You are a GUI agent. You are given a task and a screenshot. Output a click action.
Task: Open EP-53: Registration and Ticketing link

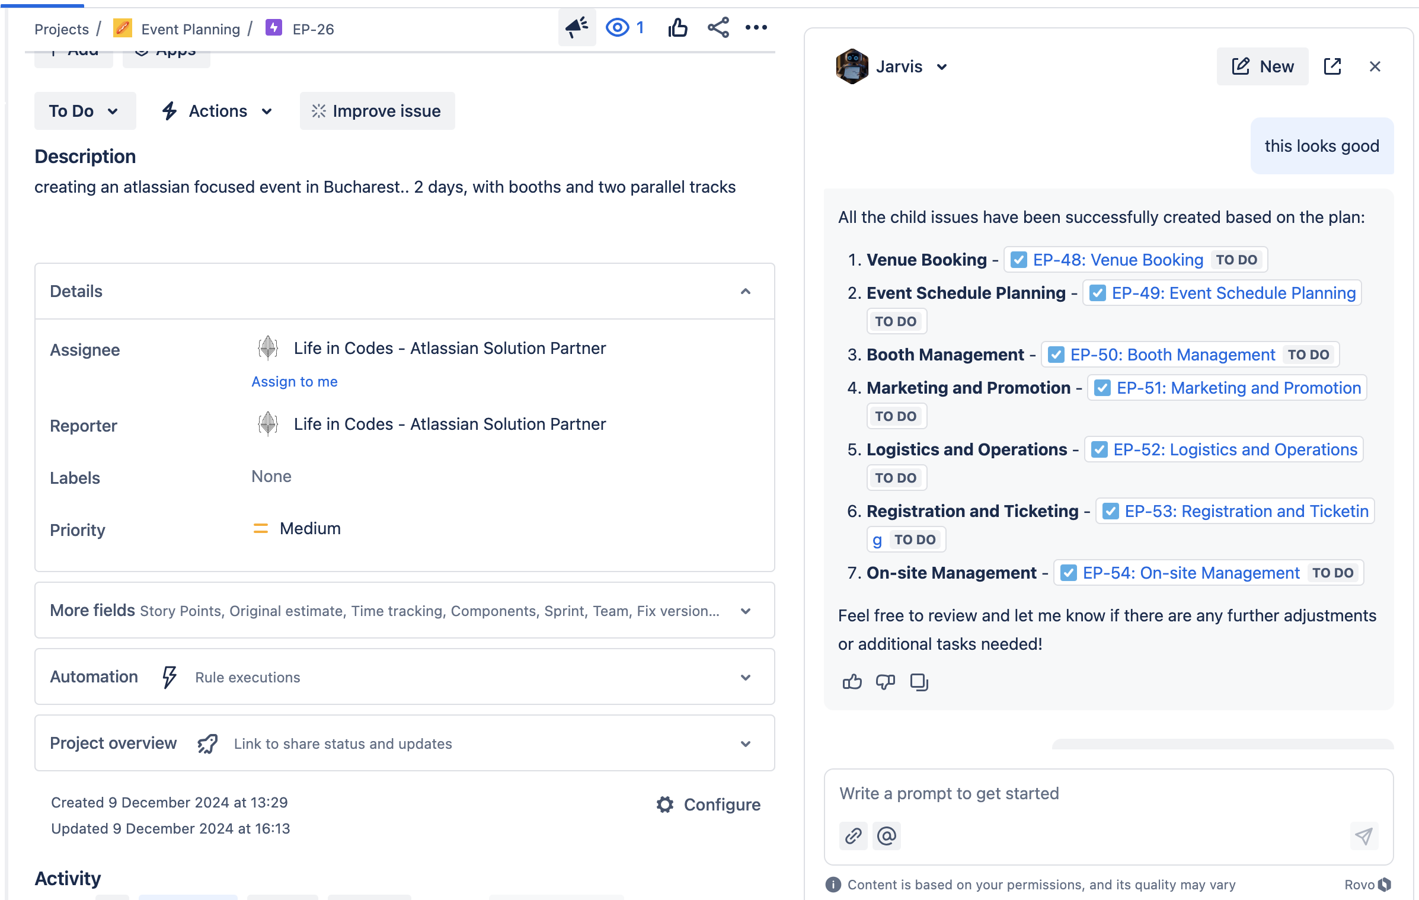click(x=1246, y=511)
